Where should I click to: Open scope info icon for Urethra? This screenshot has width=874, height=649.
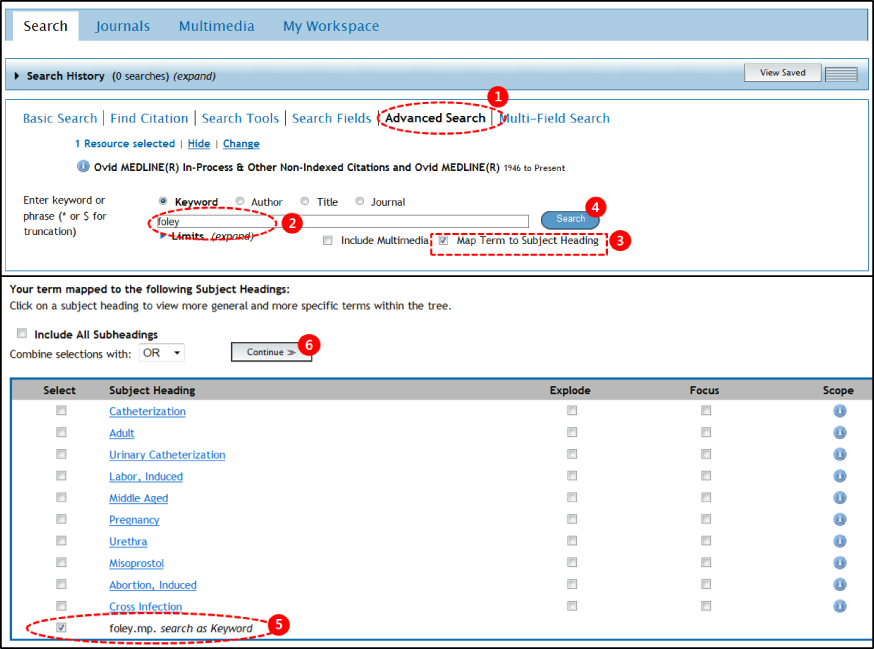pyautogui.click(x=839, y=541)
